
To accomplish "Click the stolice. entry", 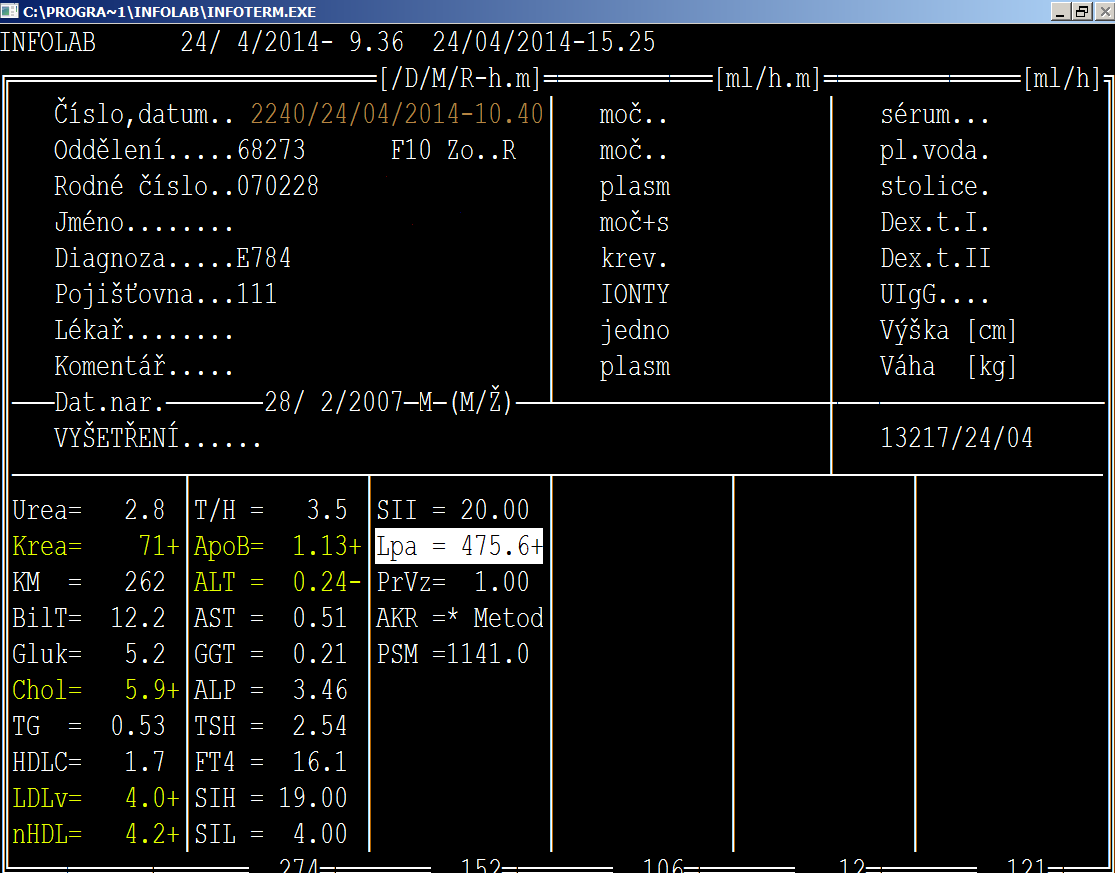I will (934, 186).
